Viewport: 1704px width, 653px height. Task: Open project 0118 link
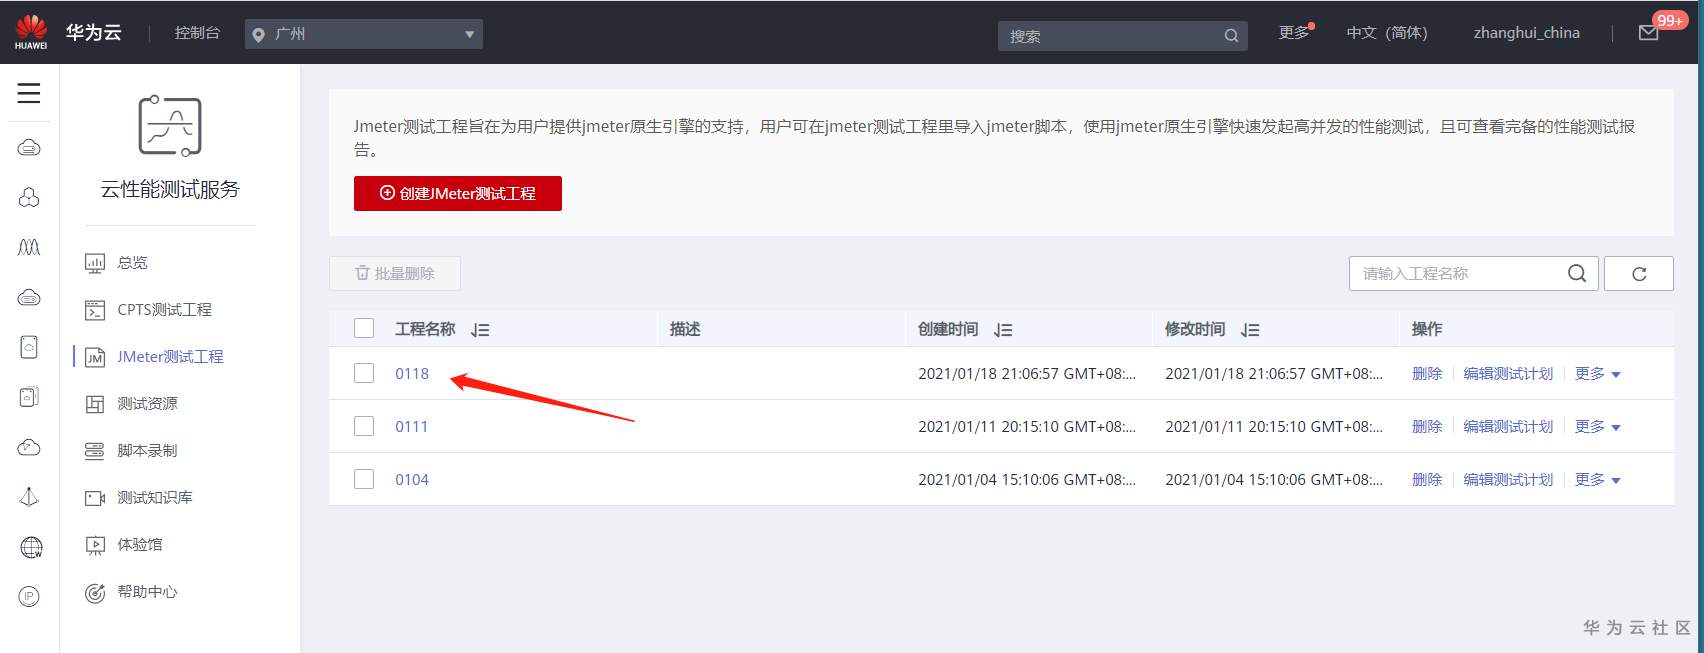pyautogui.click(x=412, y=373)
